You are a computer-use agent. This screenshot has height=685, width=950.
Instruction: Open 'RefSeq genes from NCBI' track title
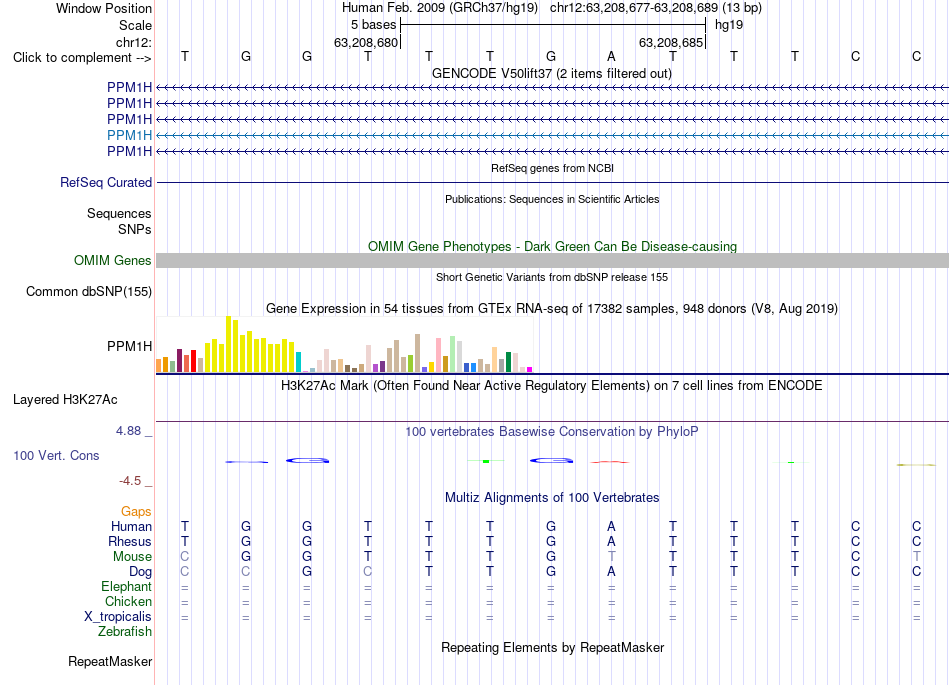[x=552, y=168]
